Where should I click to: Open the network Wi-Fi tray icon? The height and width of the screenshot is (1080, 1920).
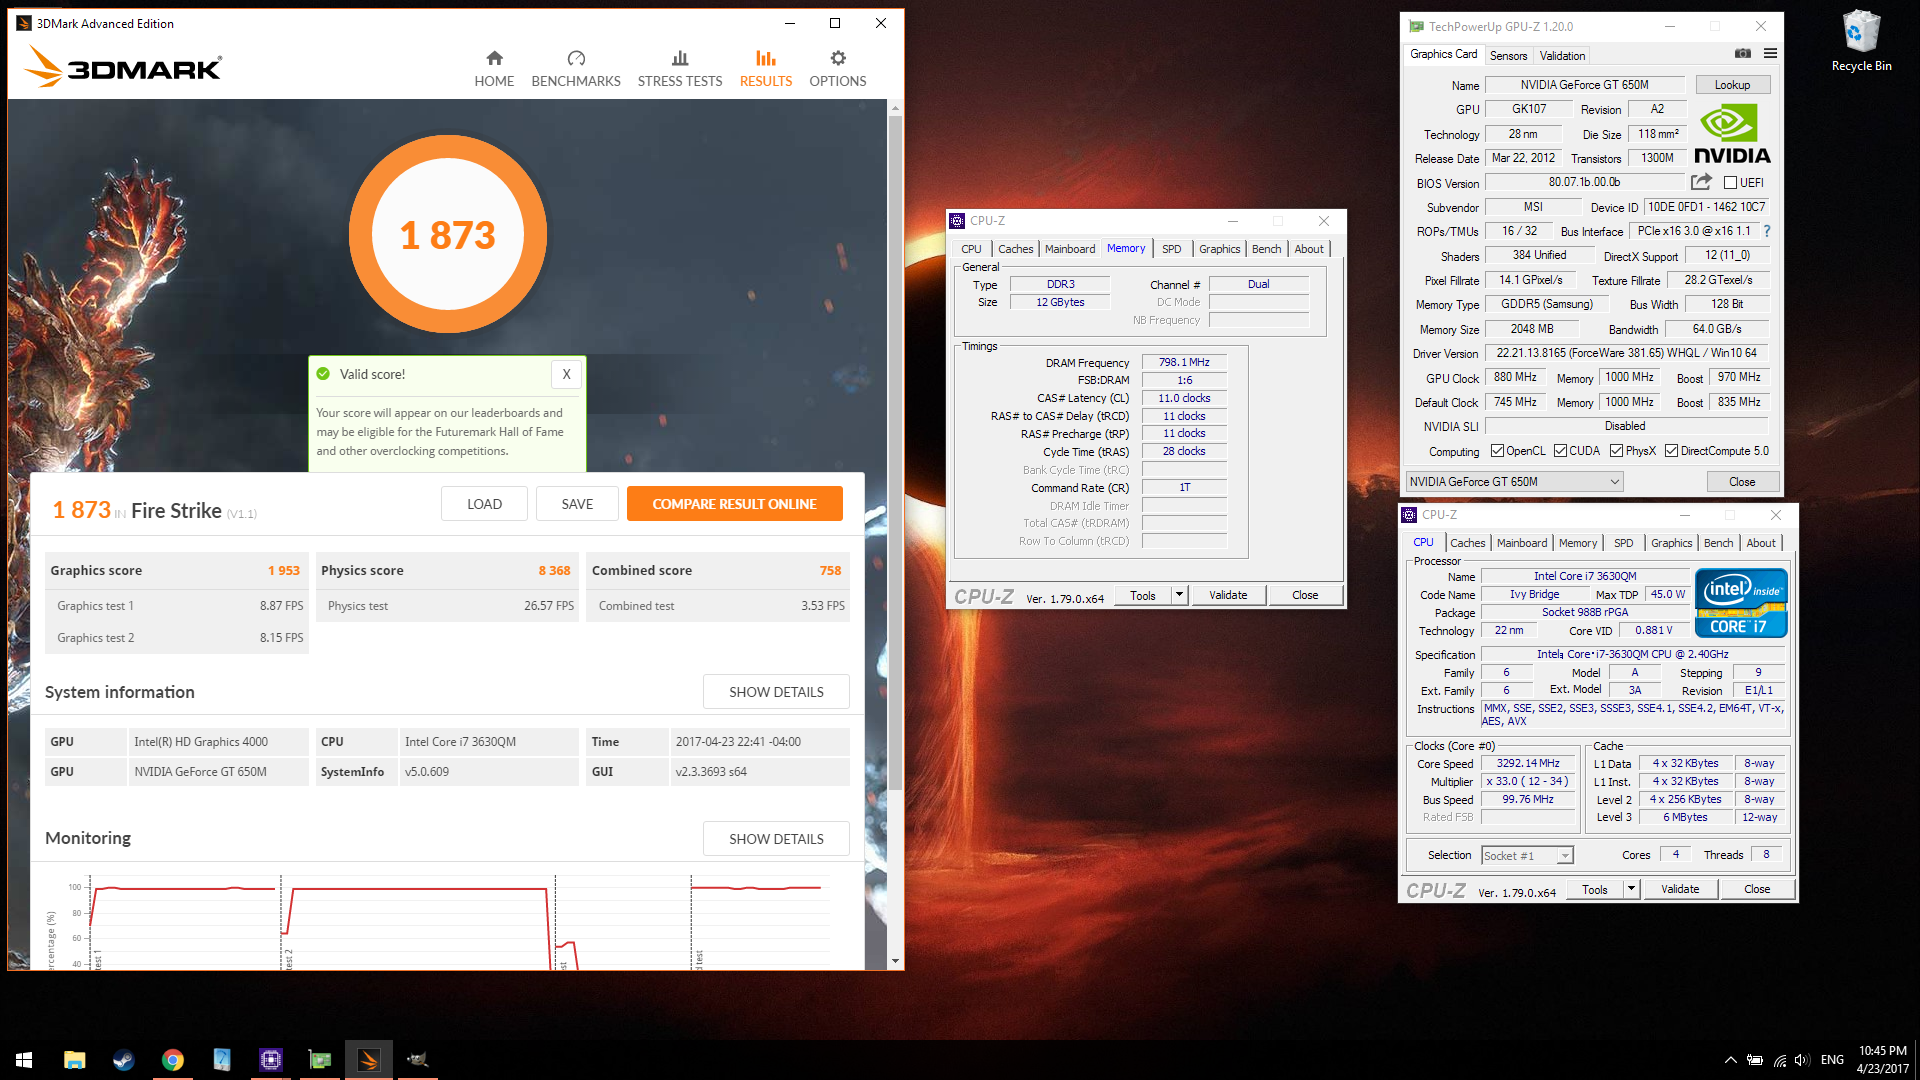tap(1779, 1060)
